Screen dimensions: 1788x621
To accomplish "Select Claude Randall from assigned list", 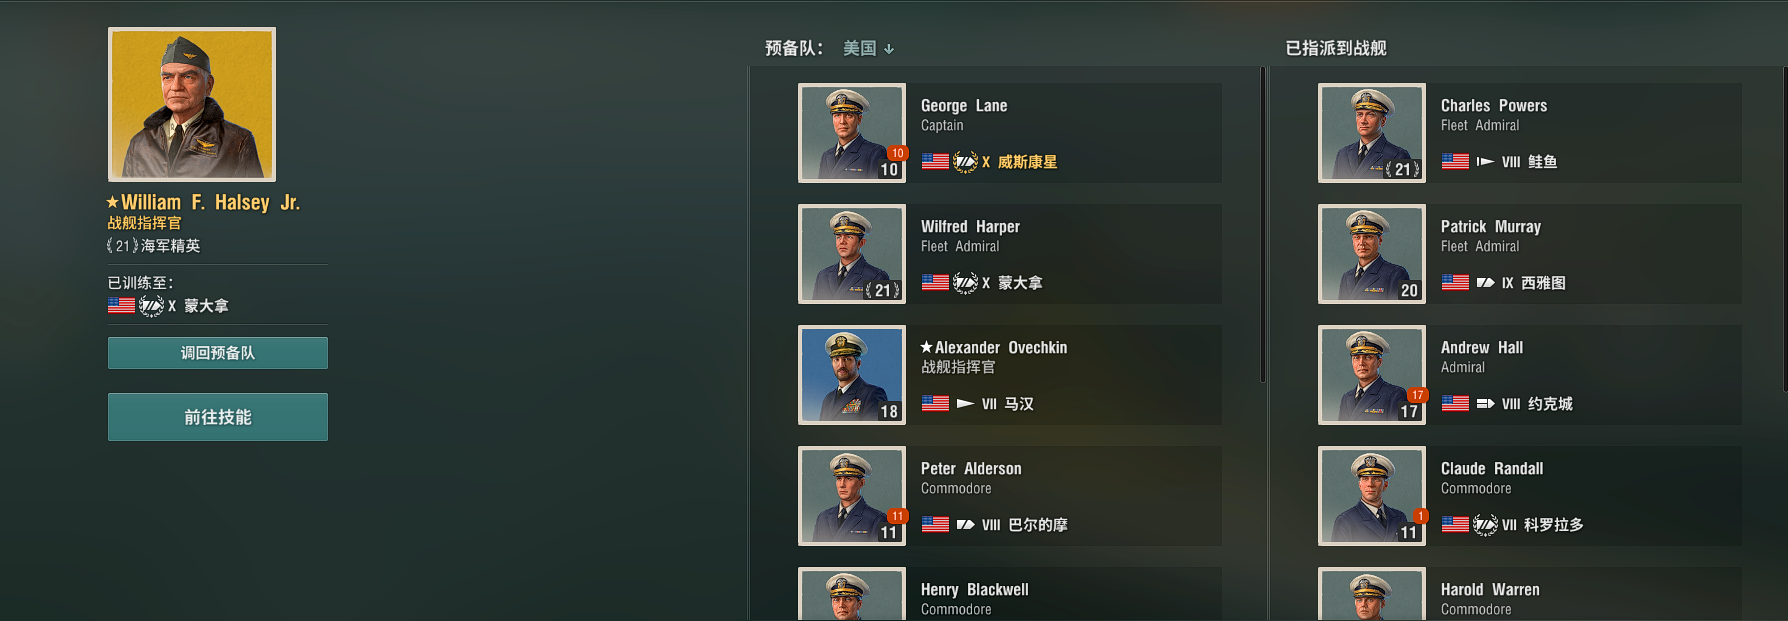I will (x=1530, y=496).
